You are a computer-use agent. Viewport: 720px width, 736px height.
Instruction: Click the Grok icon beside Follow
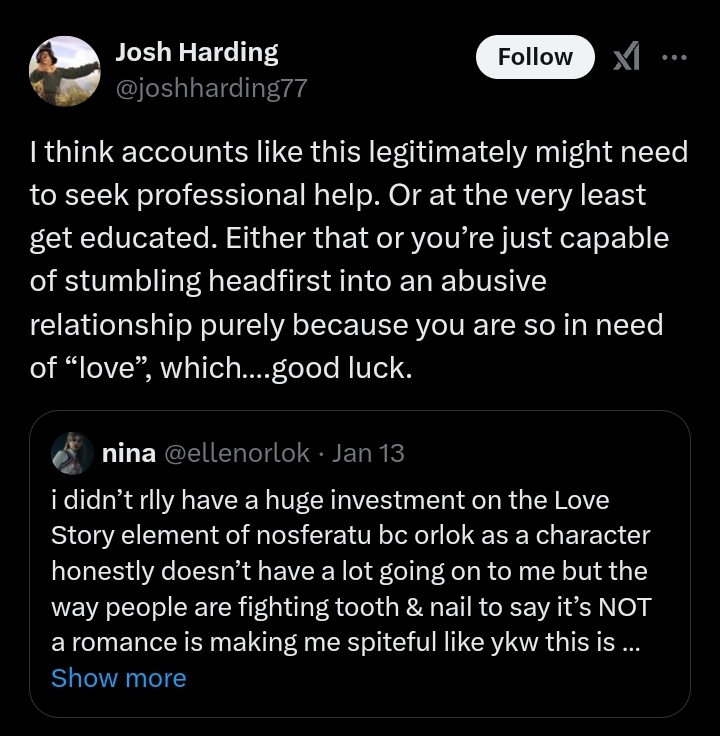point(626,58)
